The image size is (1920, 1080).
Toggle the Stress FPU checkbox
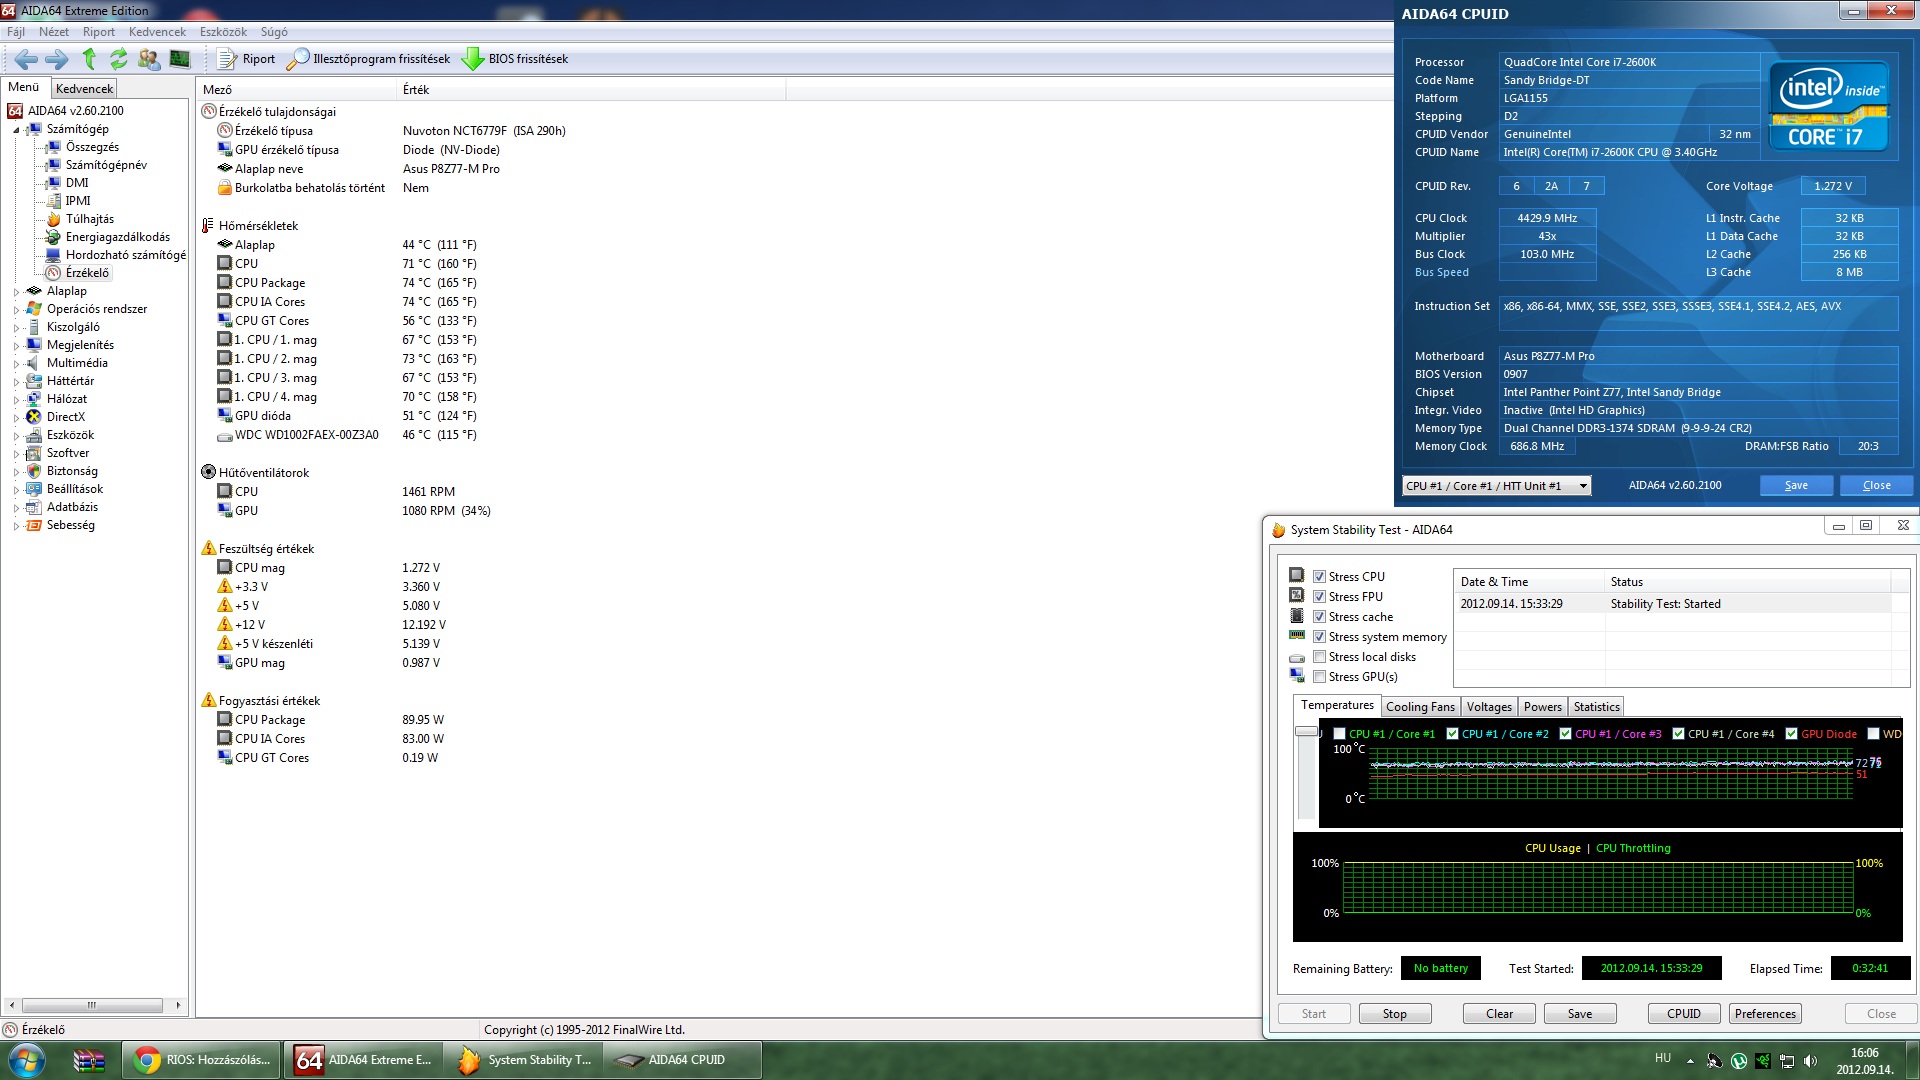(1319, 597)
